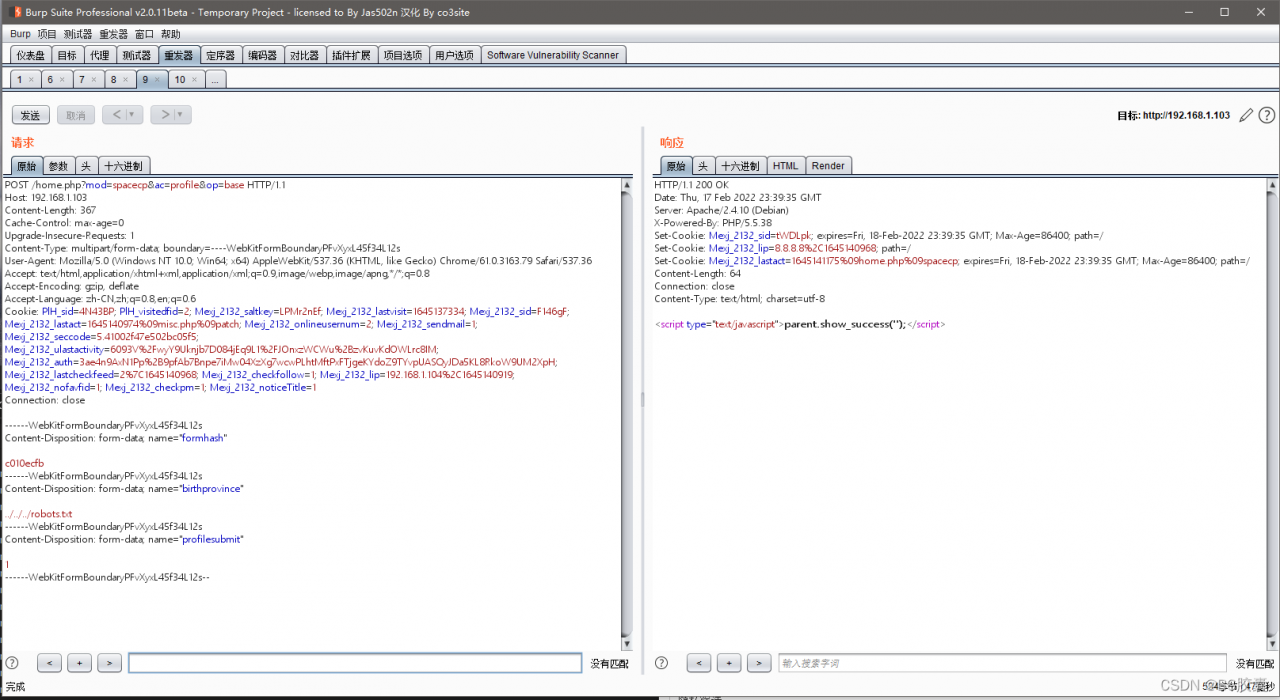Click the plus button in request search
This screenshot has width=1280, height=700.
coord(80,662)
